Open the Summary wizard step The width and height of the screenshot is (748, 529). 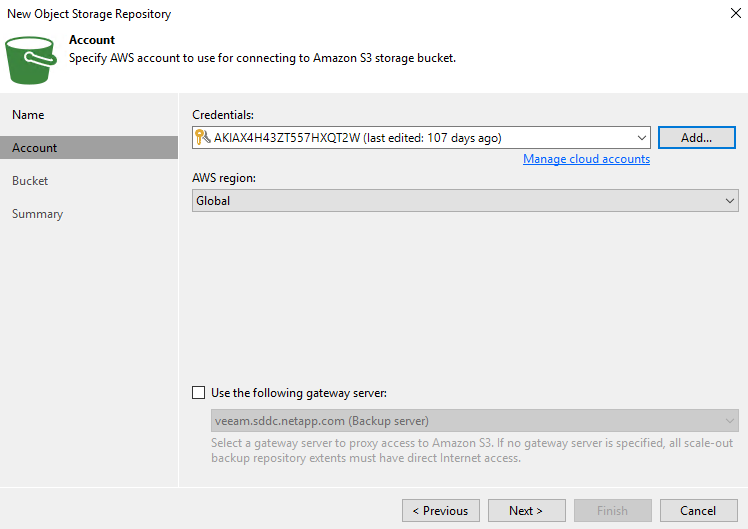coord(37,214)
